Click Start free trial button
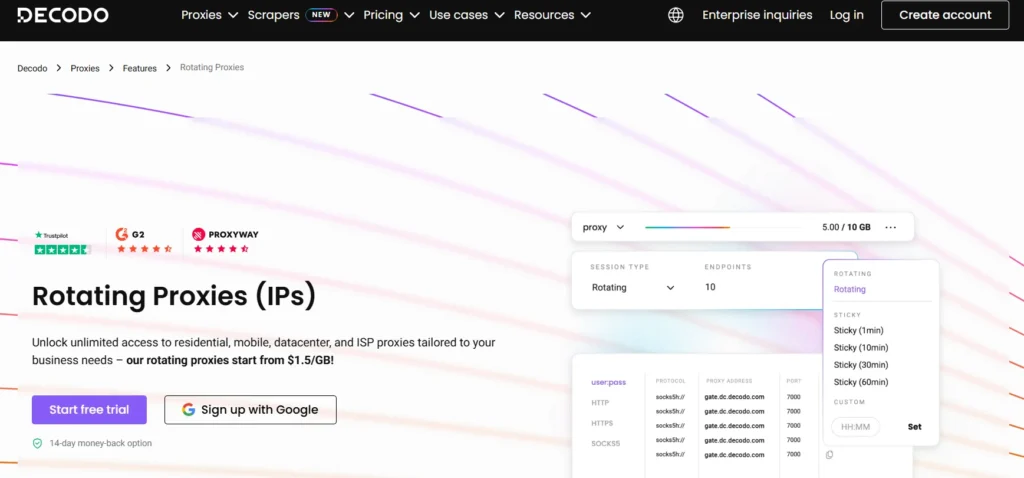The image size is (1024, 478). 89,410
